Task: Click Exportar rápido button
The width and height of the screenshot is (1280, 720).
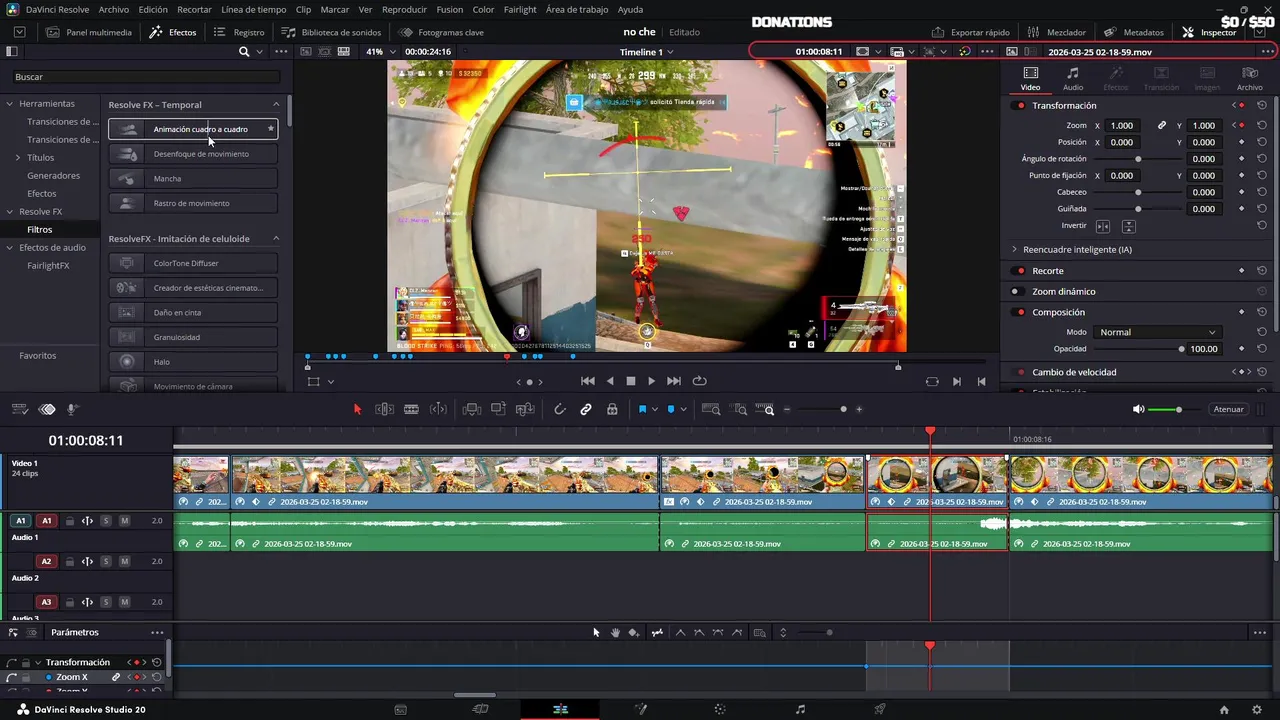Action: [971, 32]
